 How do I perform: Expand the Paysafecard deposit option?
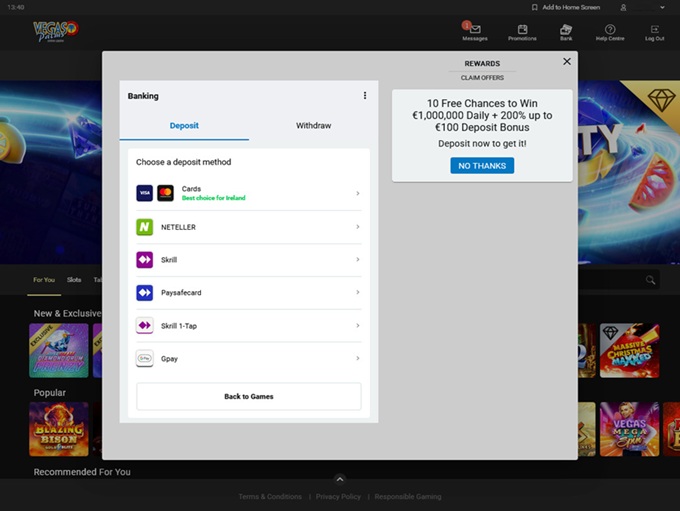tap(248, 293)
